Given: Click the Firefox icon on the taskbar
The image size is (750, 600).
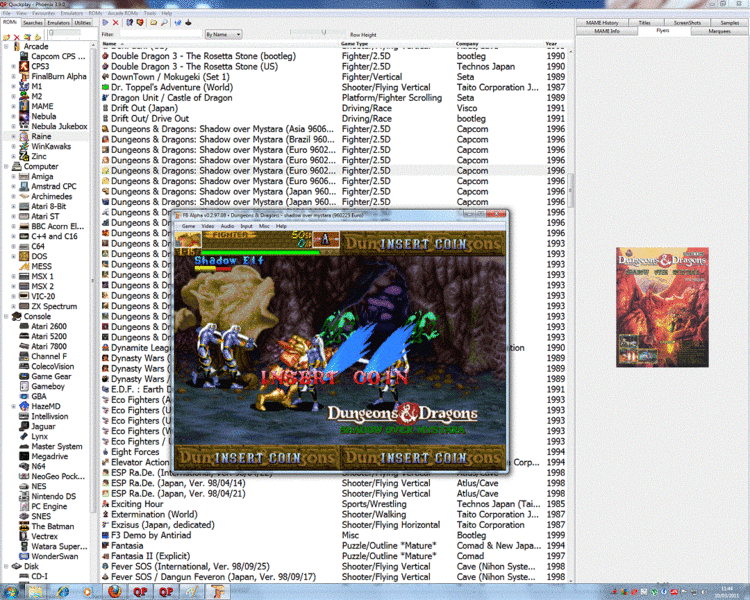Looking at the screenshot, I should pyautogui.click(x=114, y=592).
